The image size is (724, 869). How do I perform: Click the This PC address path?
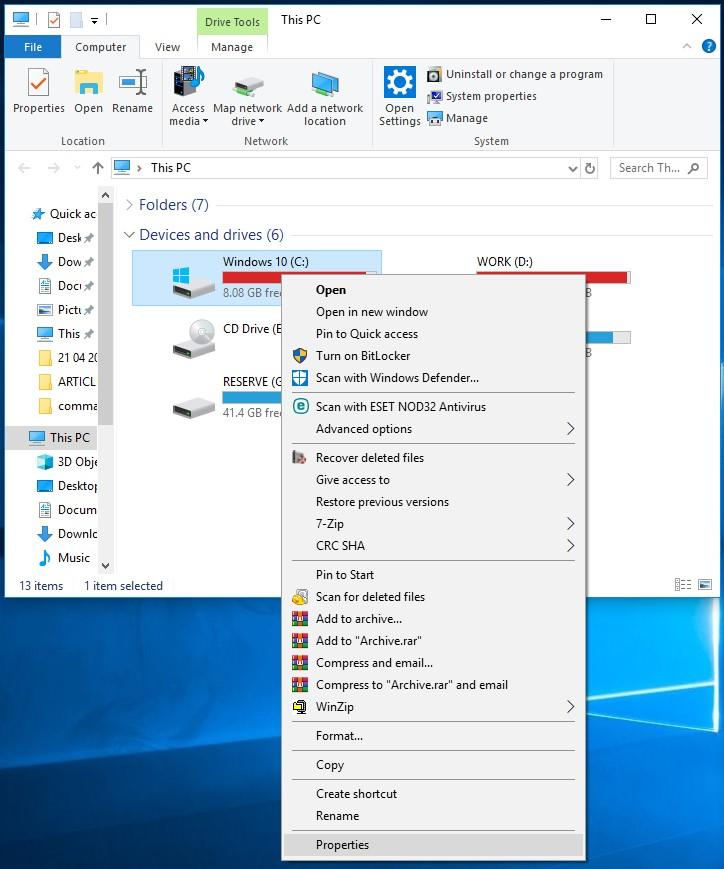(x=171, y=168)
